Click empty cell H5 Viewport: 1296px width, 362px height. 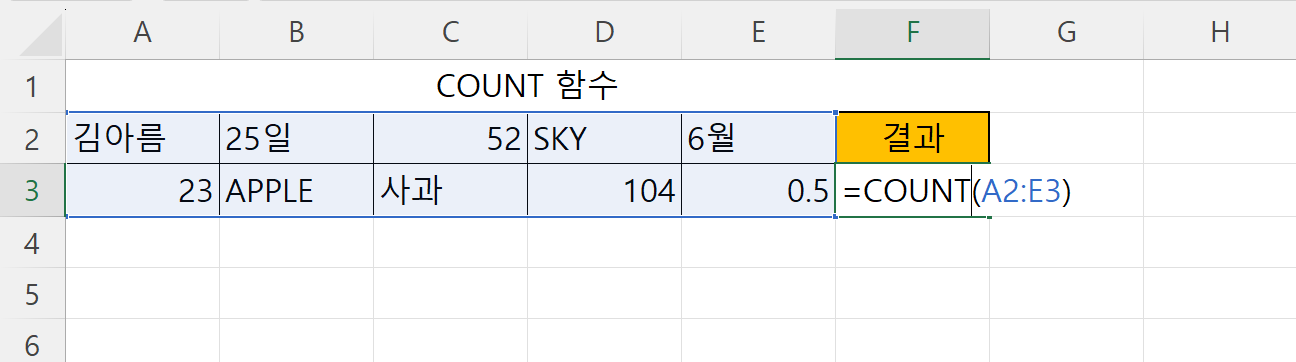coord(1220,294)
